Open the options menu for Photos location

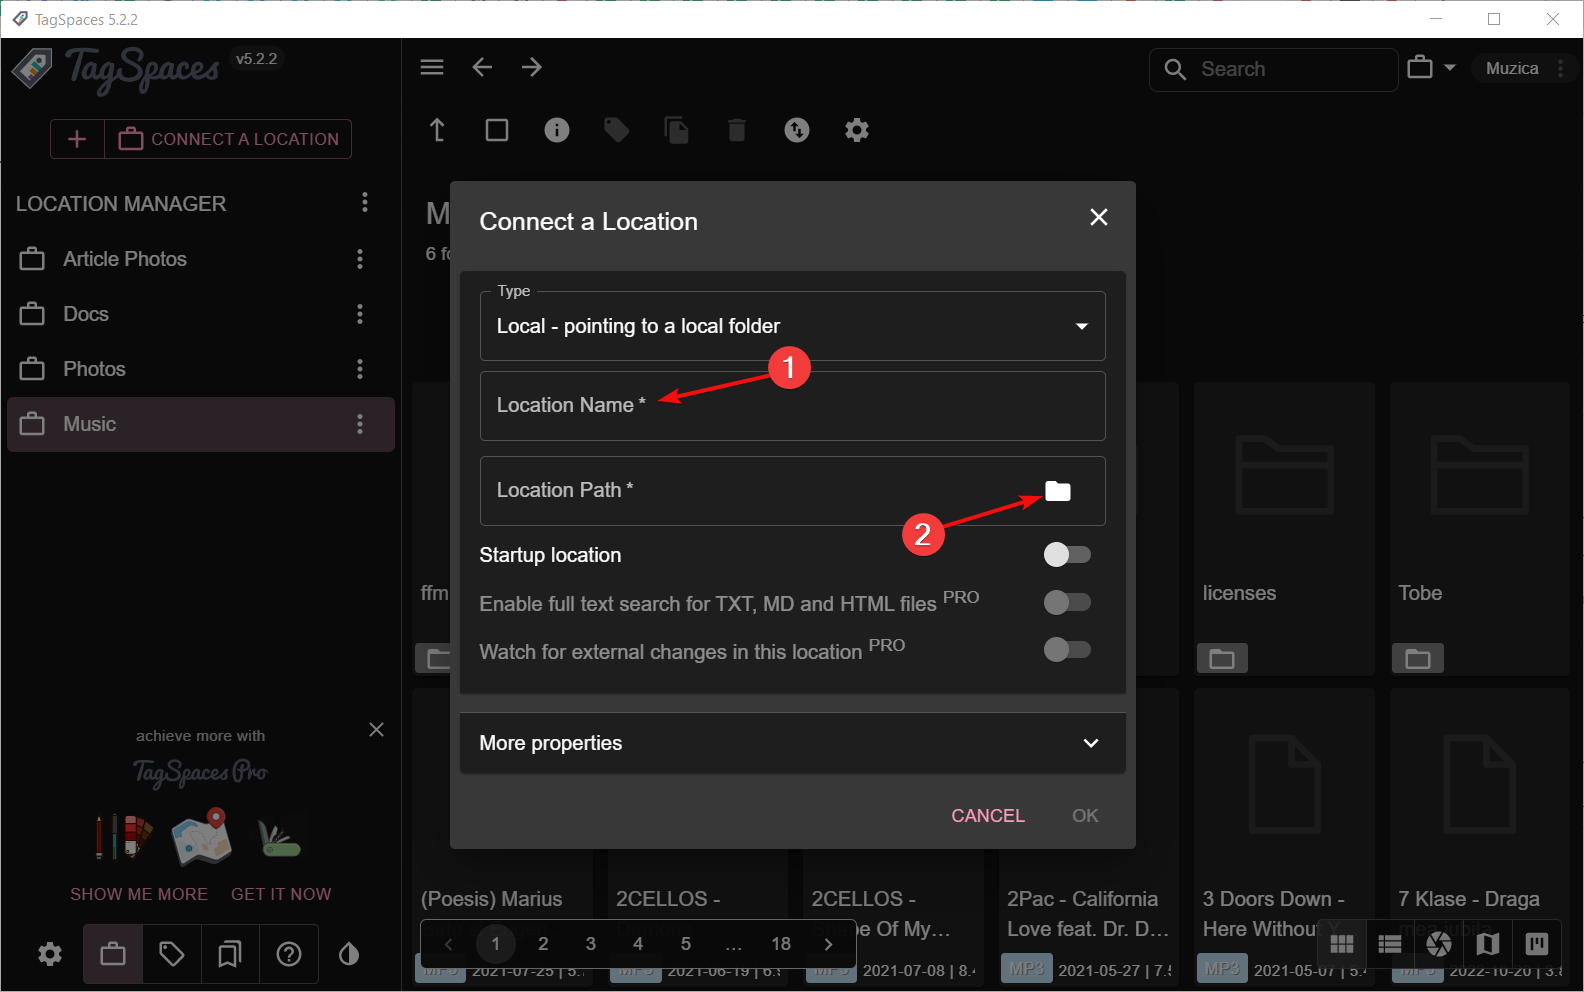(x=360, y=369)
